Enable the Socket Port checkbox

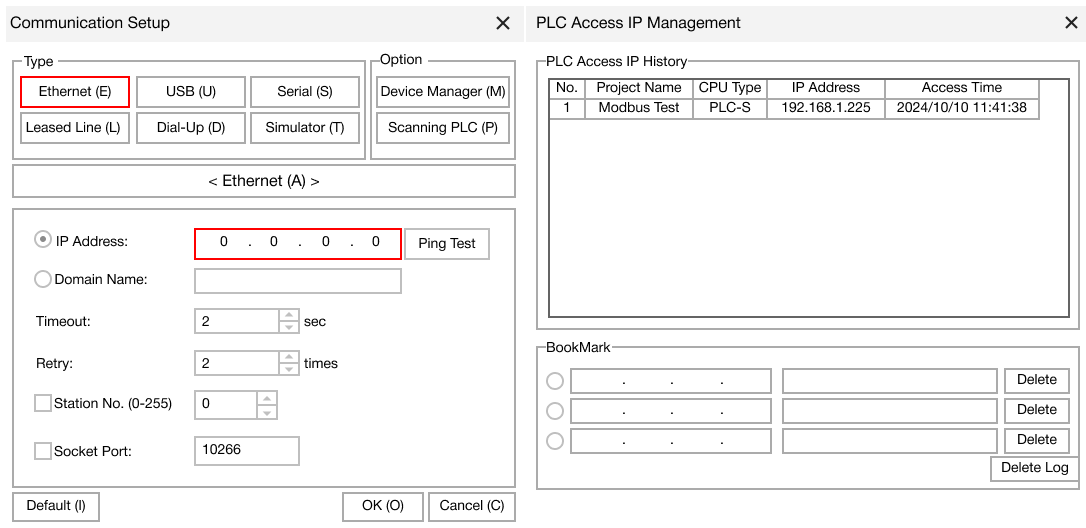pos(43,451)
